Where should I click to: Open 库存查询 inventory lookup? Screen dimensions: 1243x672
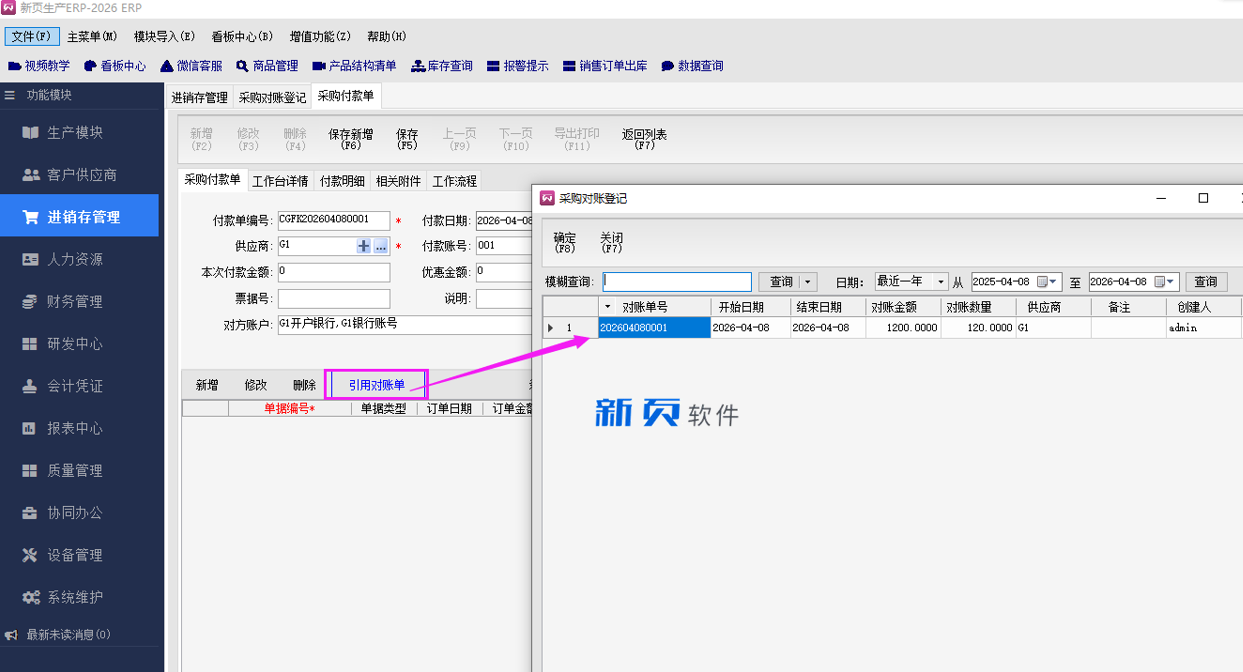(441, 66)
